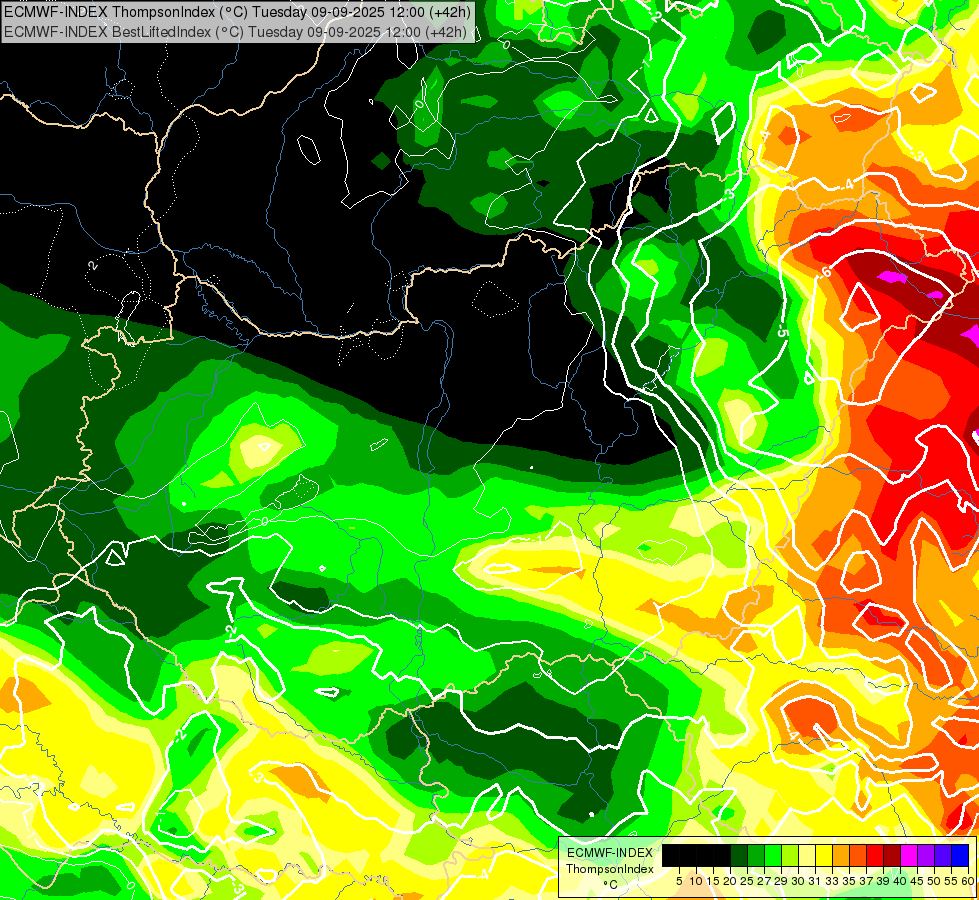
Task: Click the dark orange 35–37 legend swatch
Action: (858, 855)
